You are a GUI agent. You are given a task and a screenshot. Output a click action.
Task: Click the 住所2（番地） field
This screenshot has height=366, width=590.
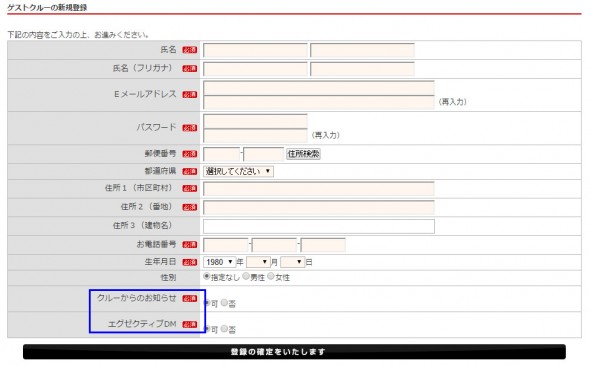[x=319, y=207]
